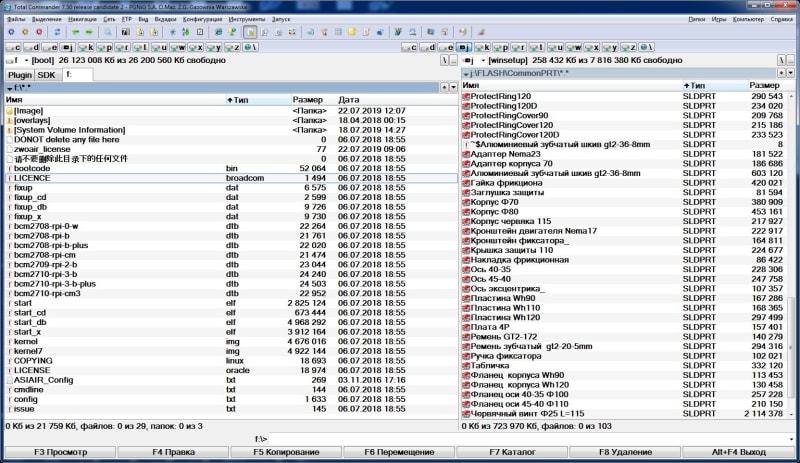Open the Справка menu
Screen dimensions: 800x463
coord(782,19)
